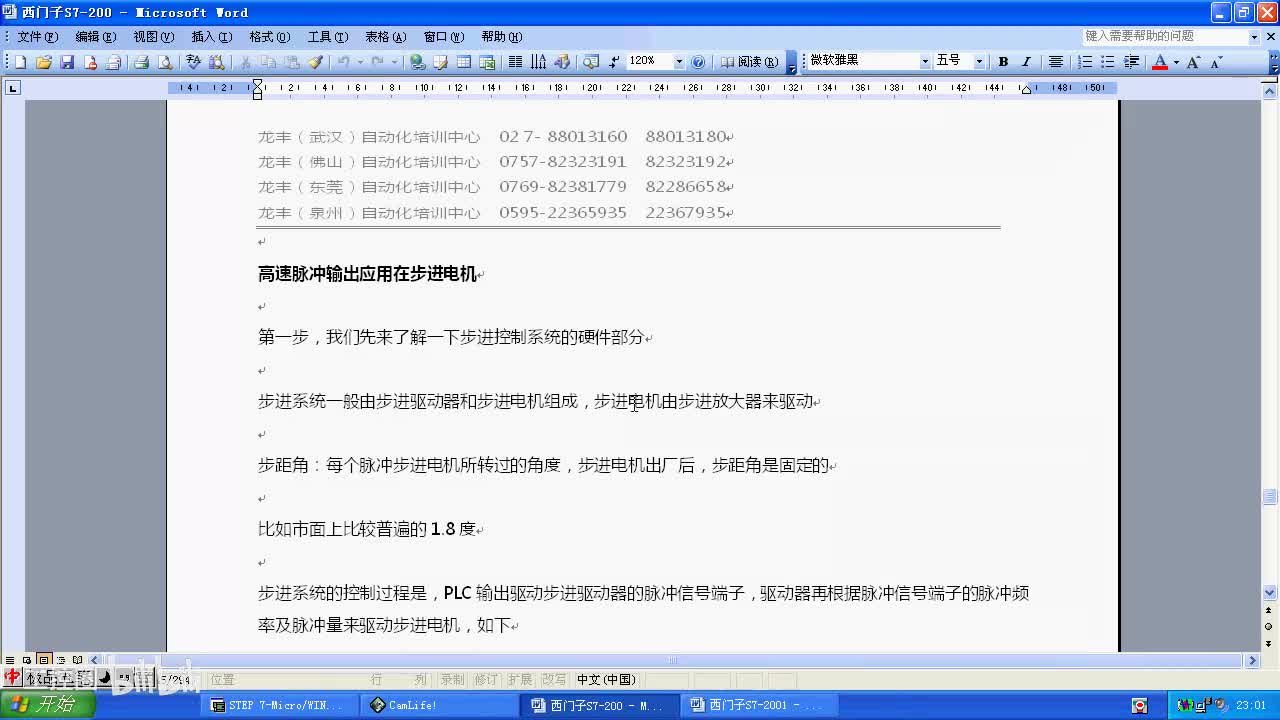This screenshot has width=1280, height=720.
Task: Insert a table from the toolbar
Action: click(x=464, y=62)
